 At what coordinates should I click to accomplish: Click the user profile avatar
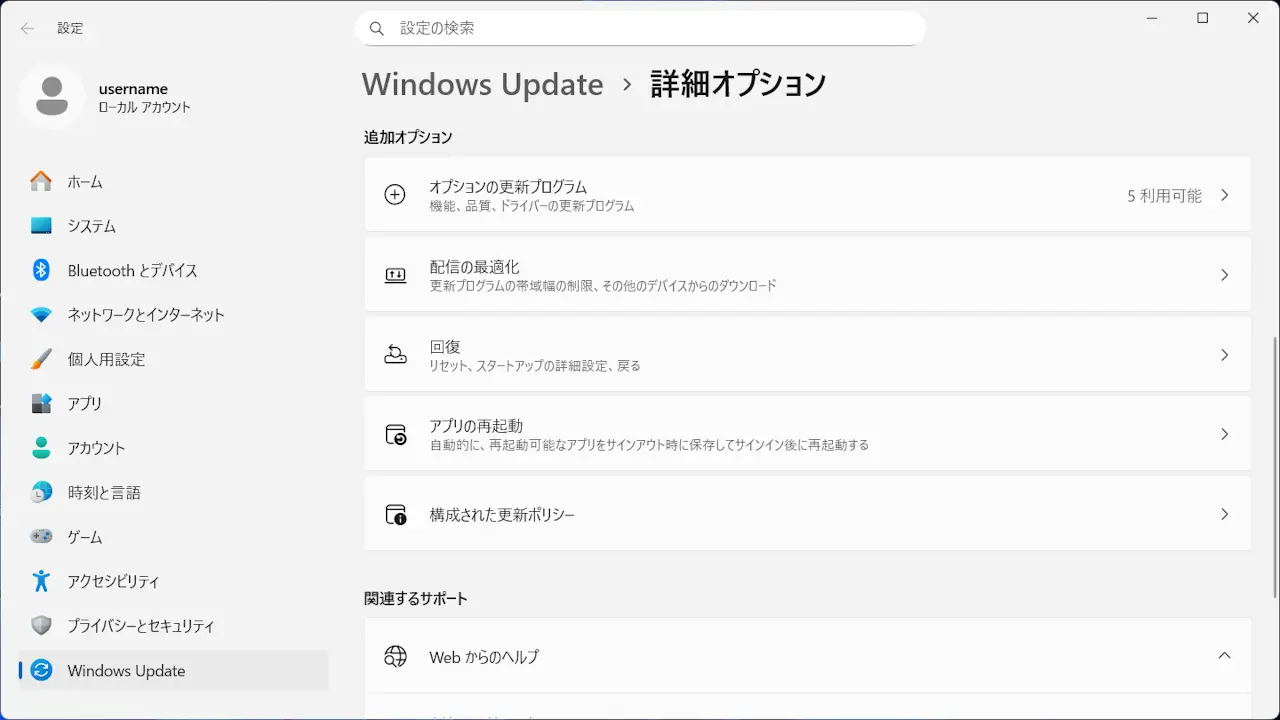[52, 97]
